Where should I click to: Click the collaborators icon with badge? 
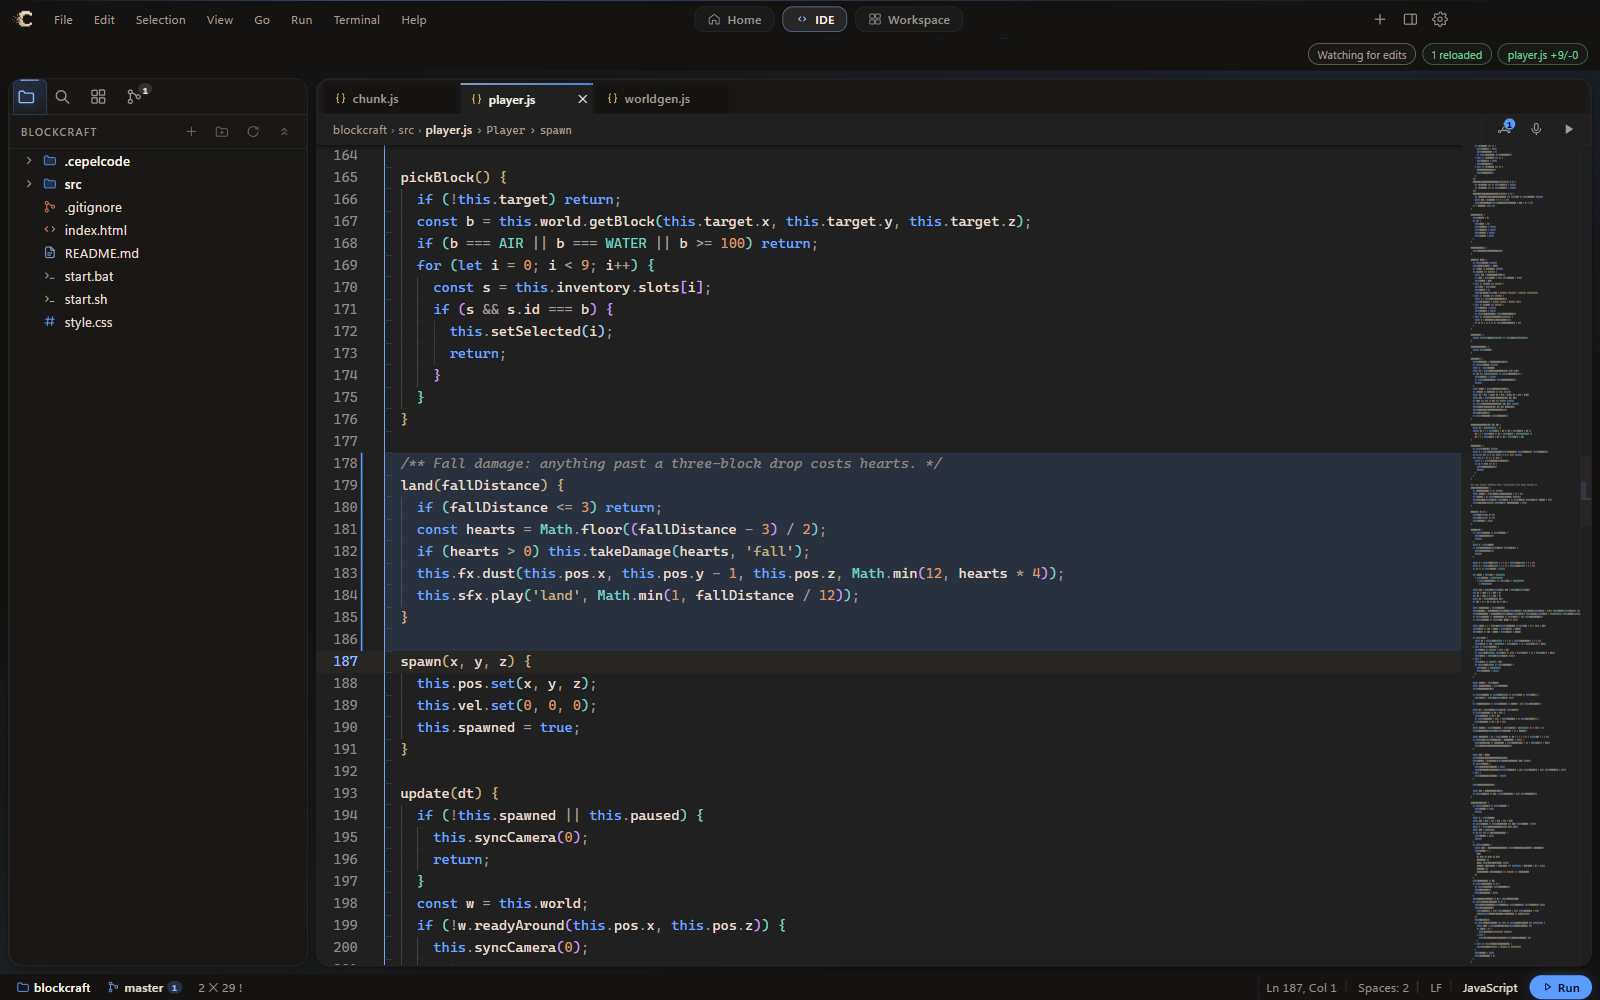coord(1506,128)
